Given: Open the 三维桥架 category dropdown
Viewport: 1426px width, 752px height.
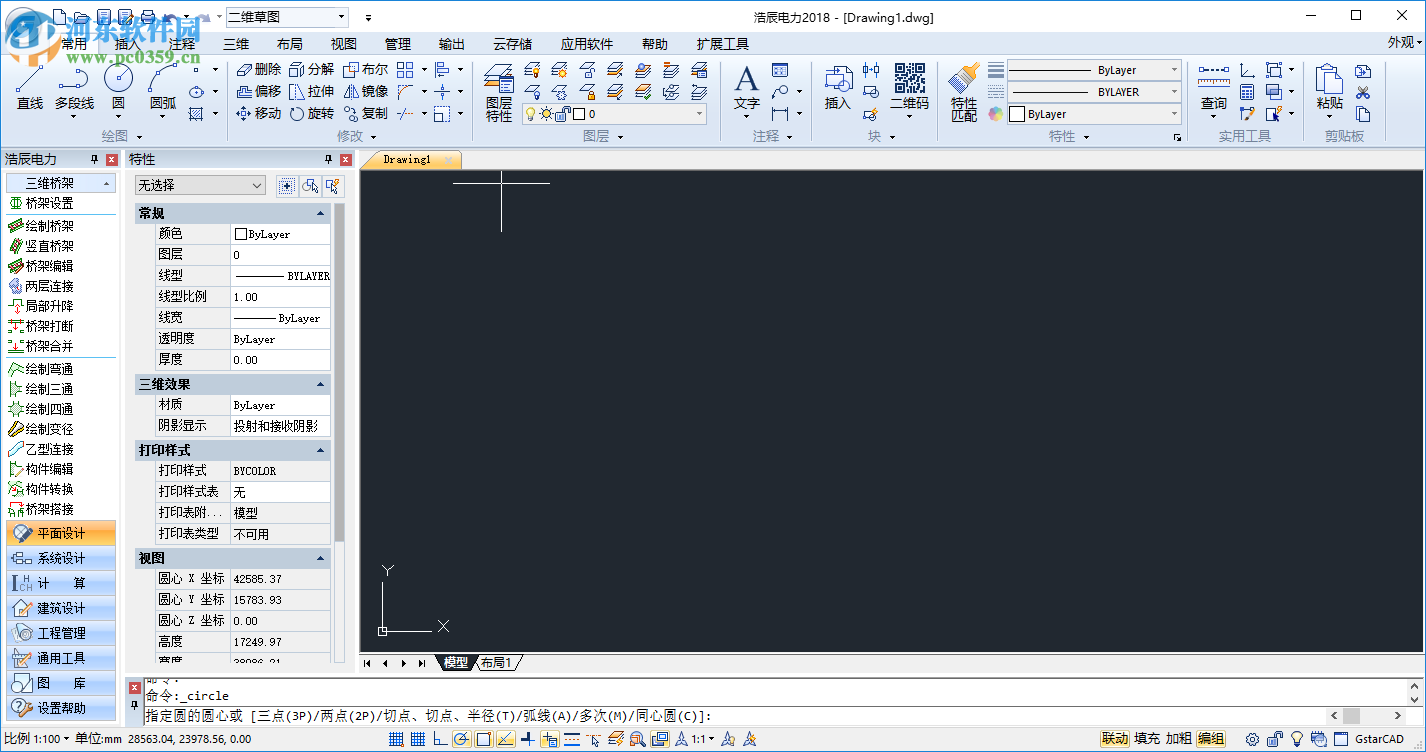Looking at the screenshot, I should [61, 183].
